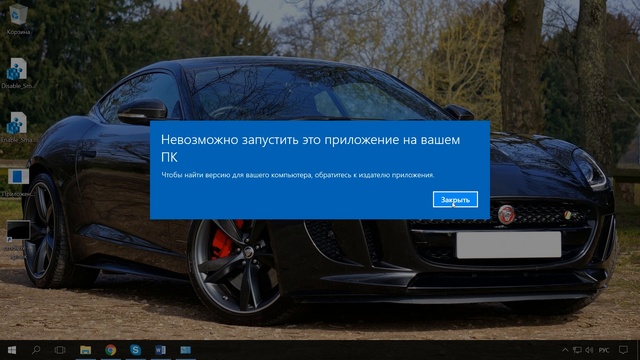Switch to the blue window app on the taskbar
This screenshot has width=640, height=360.
click(185, 350)
